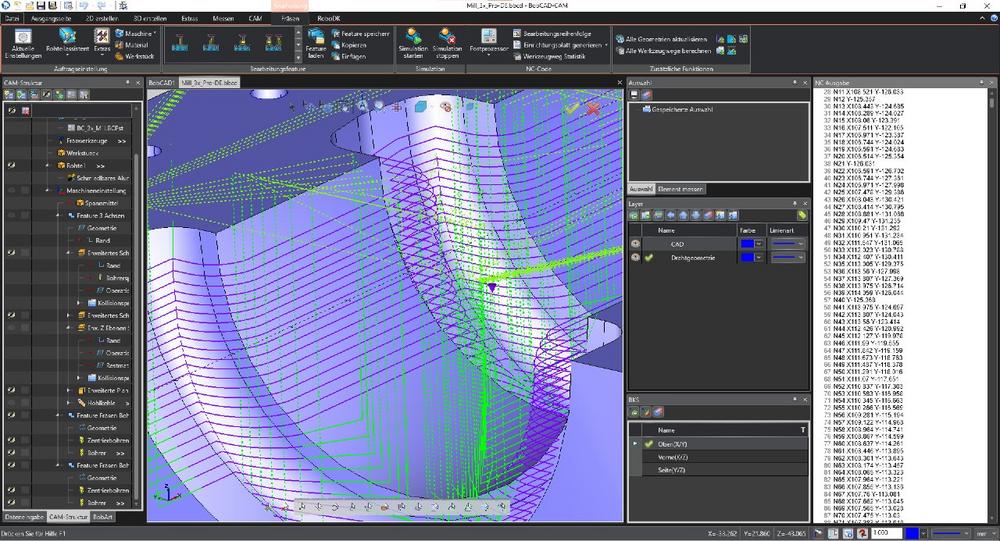Viewport: 1000px width, 541px height.
Task: Click Werkzeugweg Statistik
Action: pyautogui.click(x=553, y=57)
